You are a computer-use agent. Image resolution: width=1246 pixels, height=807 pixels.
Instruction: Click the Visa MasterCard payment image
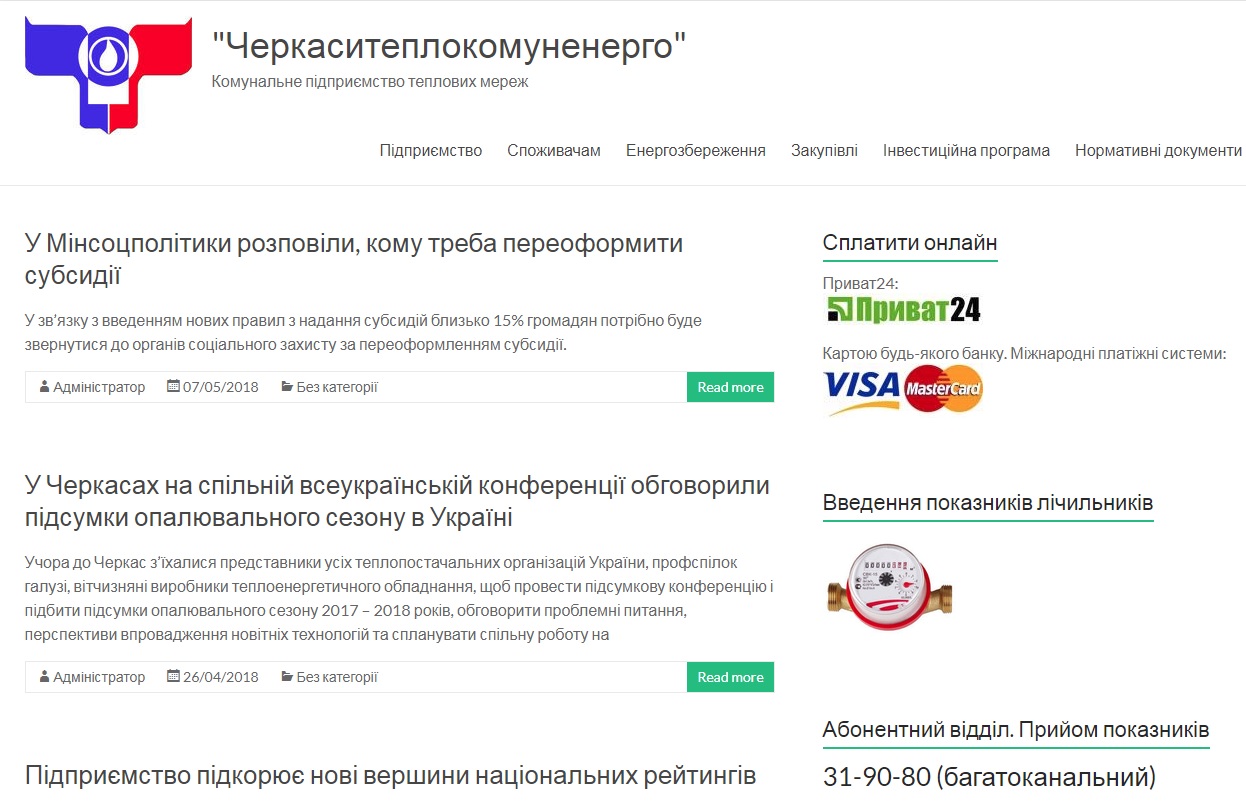point(903,390)
